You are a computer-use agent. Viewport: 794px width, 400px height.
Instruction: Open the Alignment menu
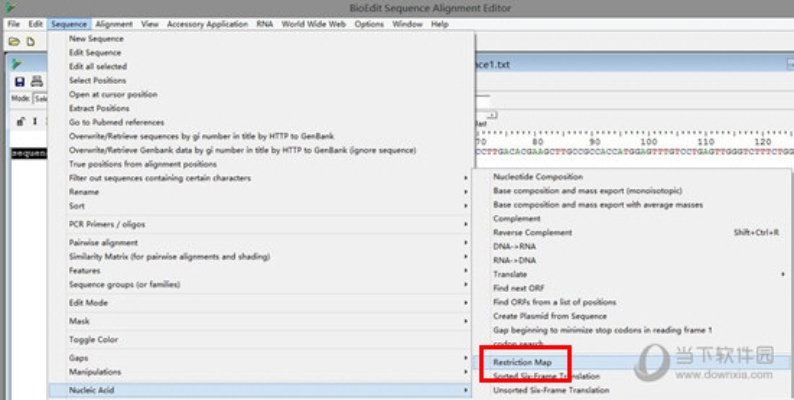point(114,24)
